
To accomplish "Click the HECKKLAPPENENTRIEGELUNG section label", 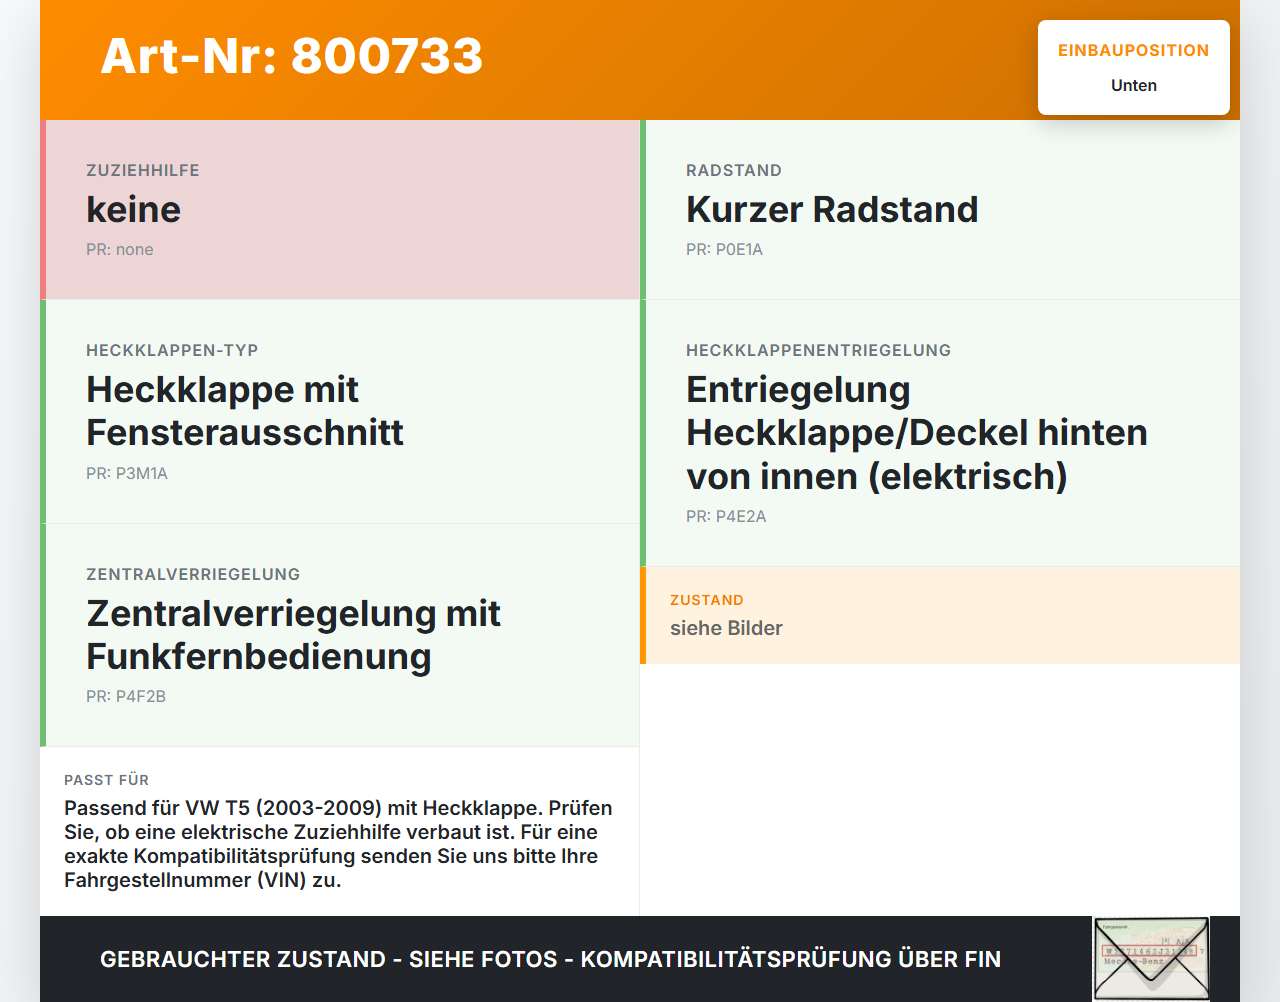I will 818,351.
